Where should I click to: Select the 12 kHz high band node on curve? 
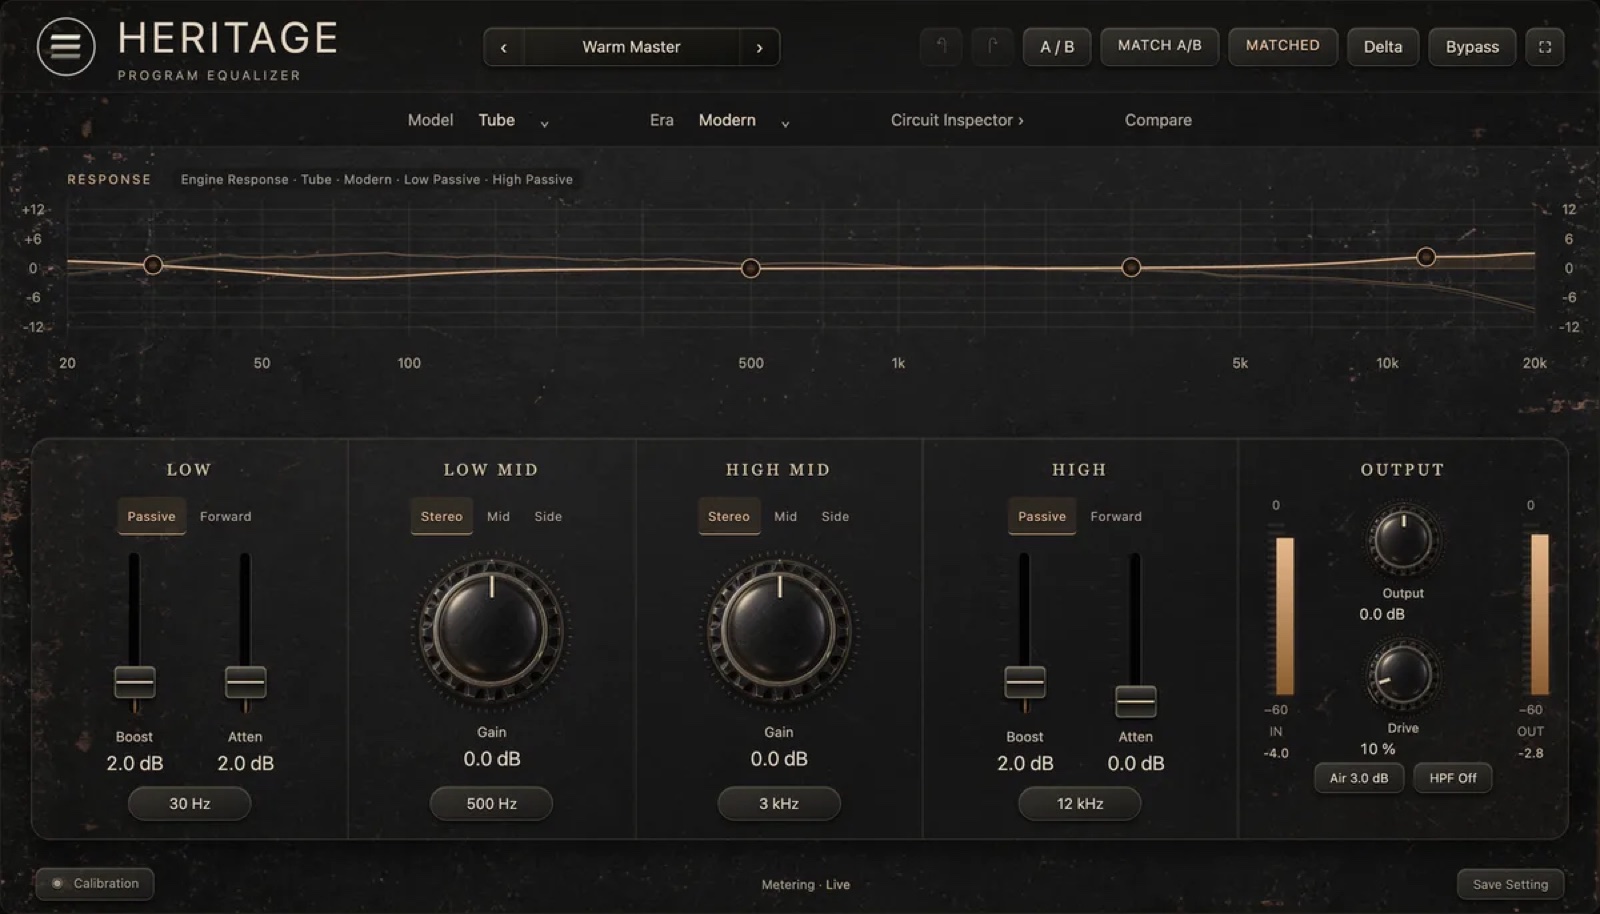1426,257
